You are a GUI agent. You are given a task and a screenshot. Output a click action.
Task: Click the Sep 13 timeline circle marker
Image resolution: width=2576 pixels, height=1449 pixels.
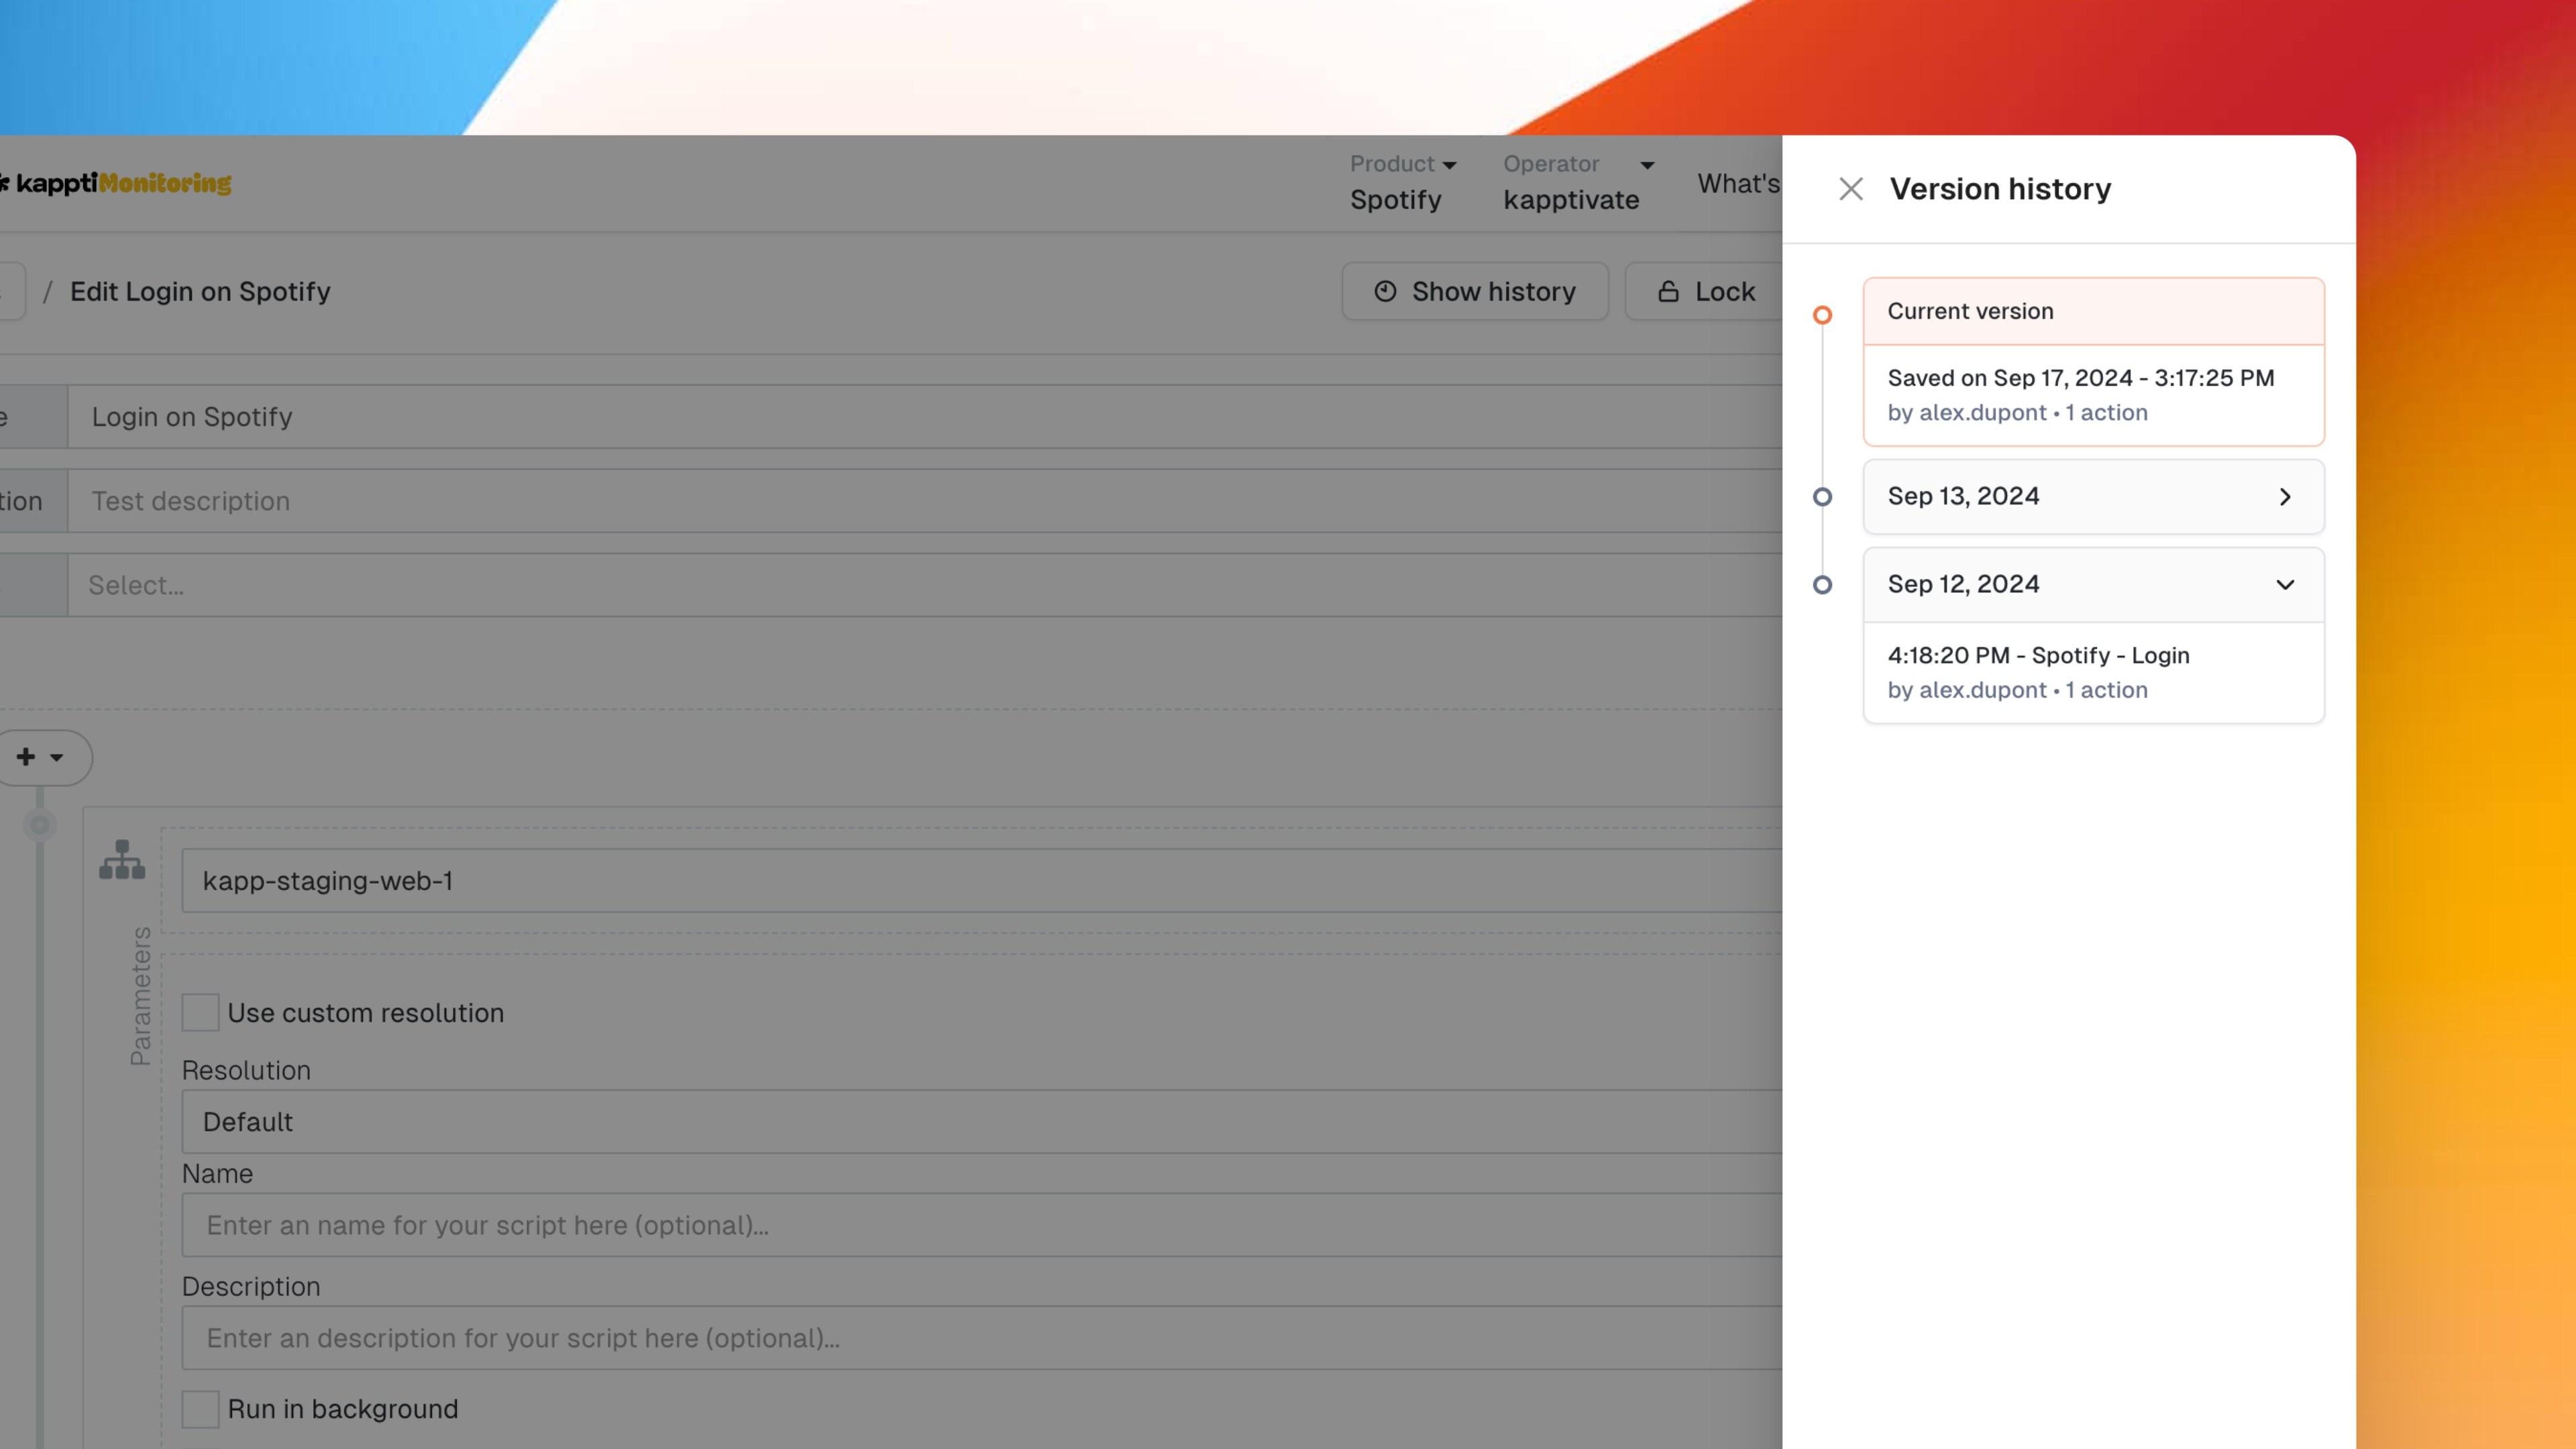pos(1822,497)
